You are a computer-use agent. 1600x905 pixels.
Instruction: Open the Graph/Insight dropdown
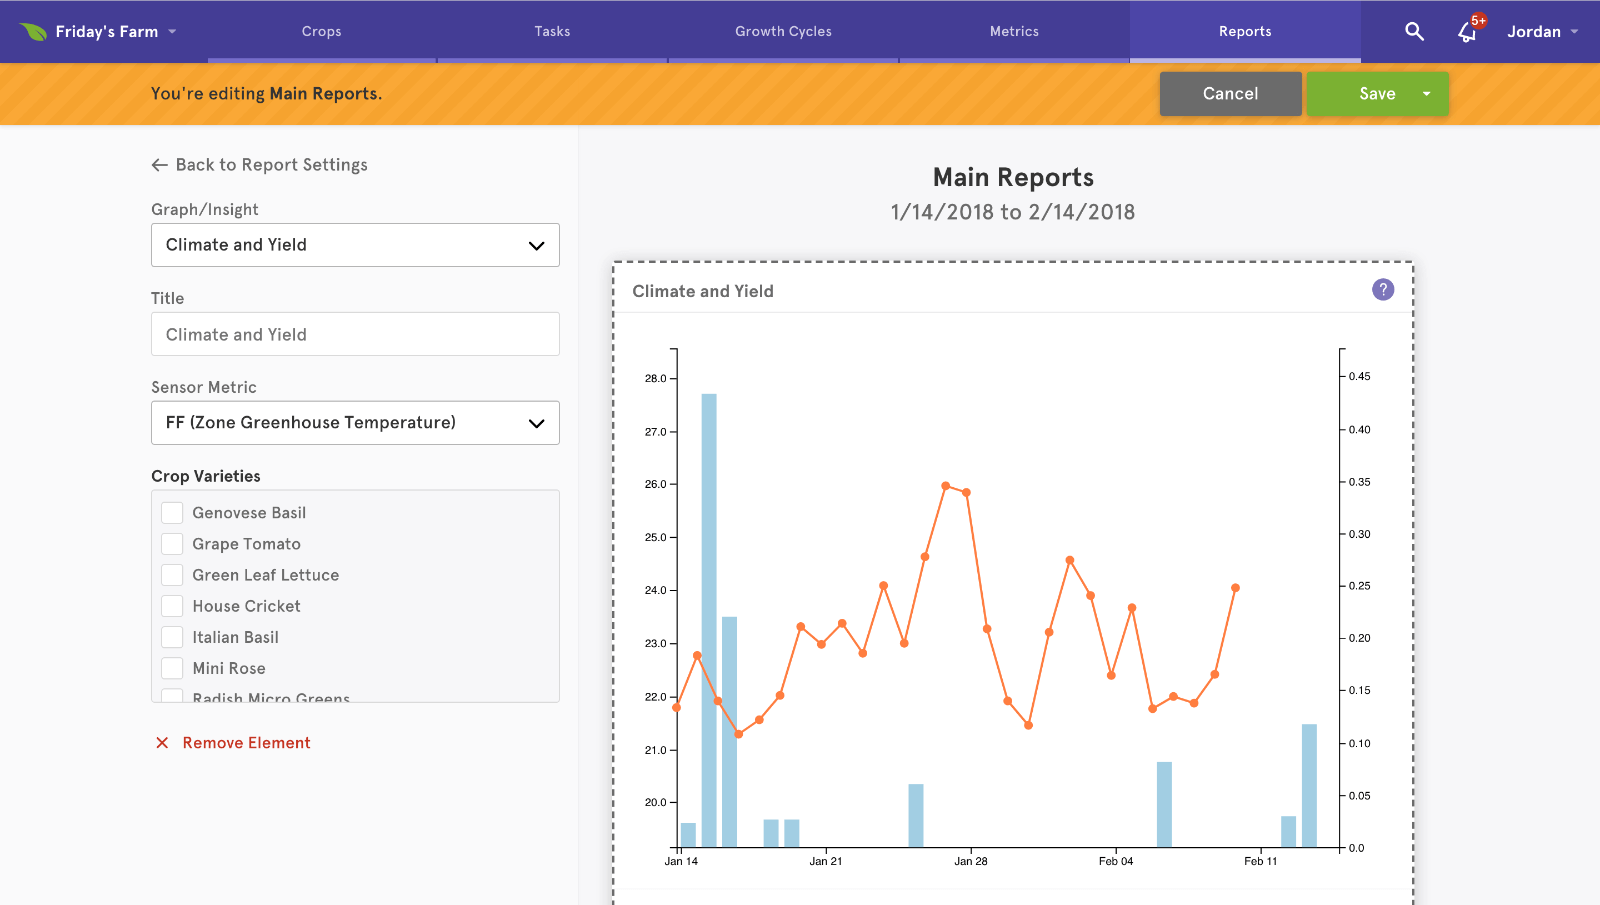click(355, 245)
